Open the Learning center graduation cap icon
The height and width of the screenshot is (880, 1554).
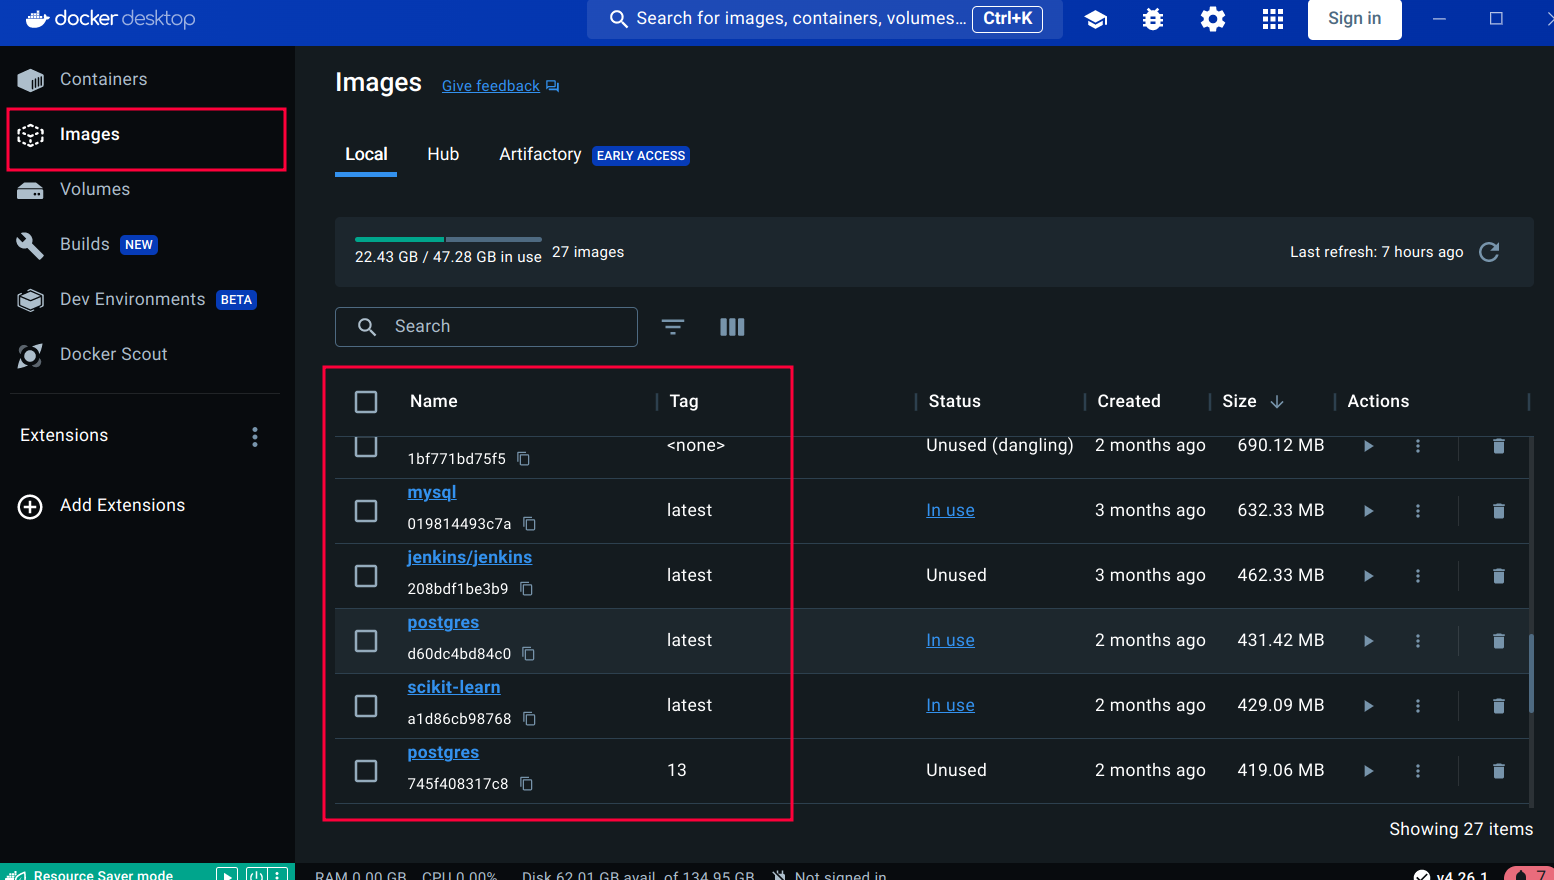(x=1096, y=19)
